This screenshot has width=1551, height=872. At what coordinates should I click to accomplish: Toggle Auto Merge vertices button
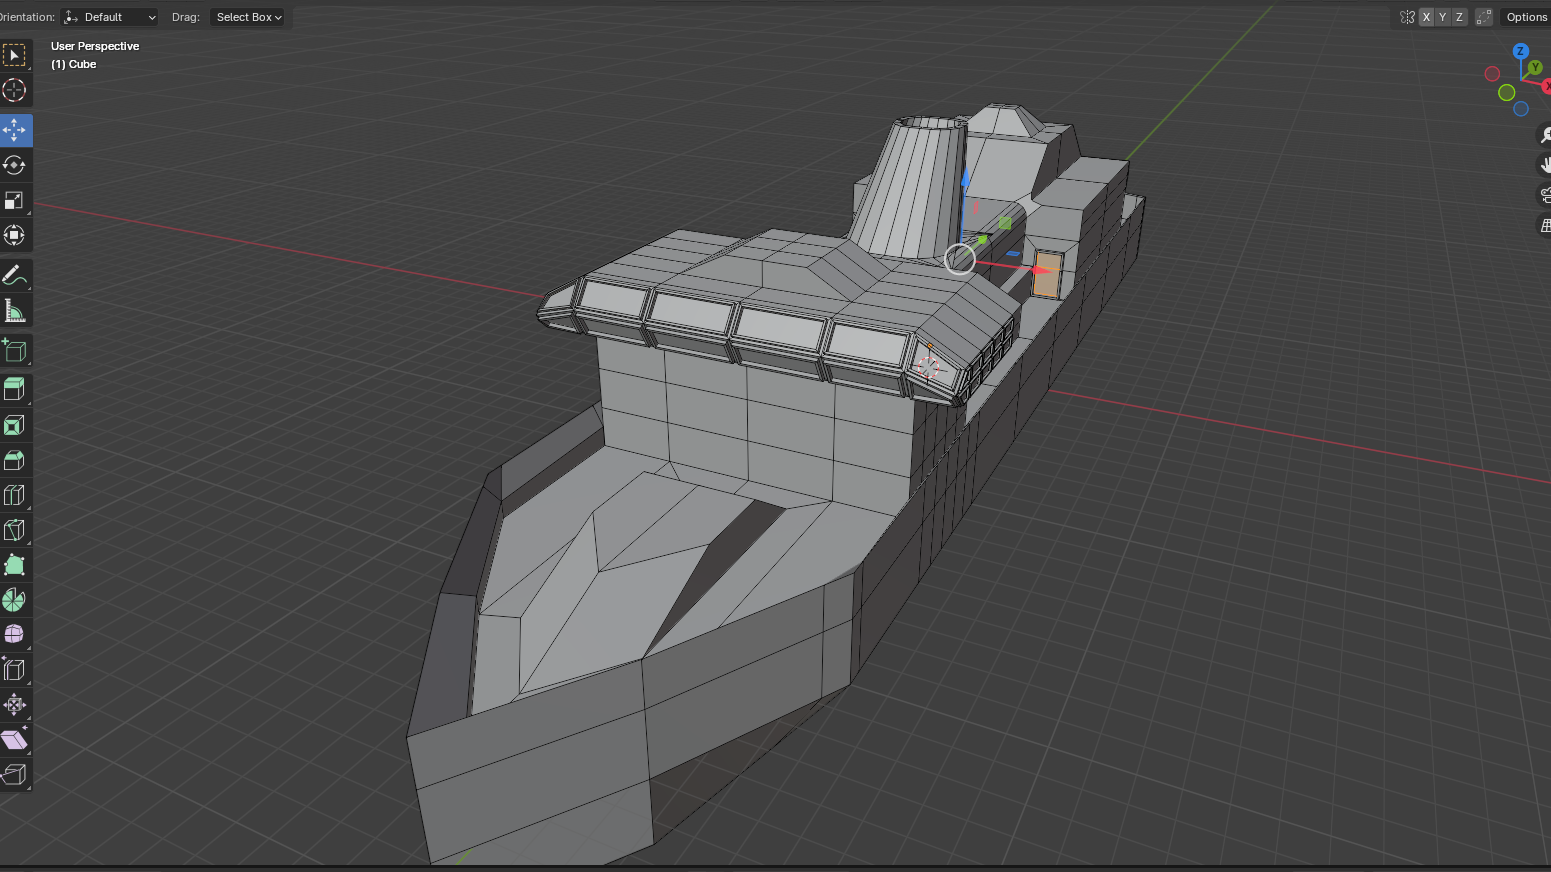click(x=1484, y=17)
